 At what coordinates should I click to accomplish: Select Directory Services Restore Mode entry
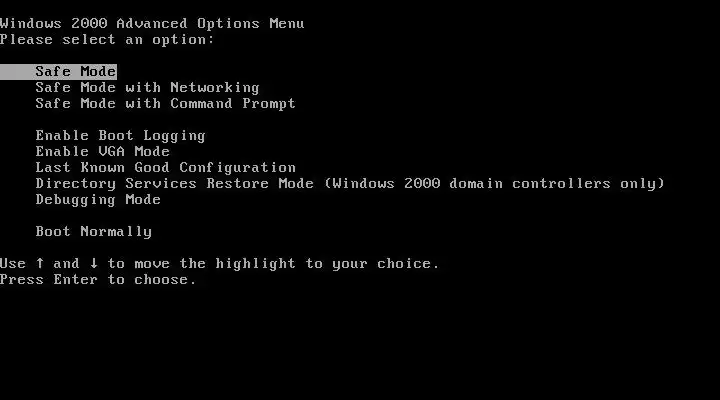pos(350,184)
